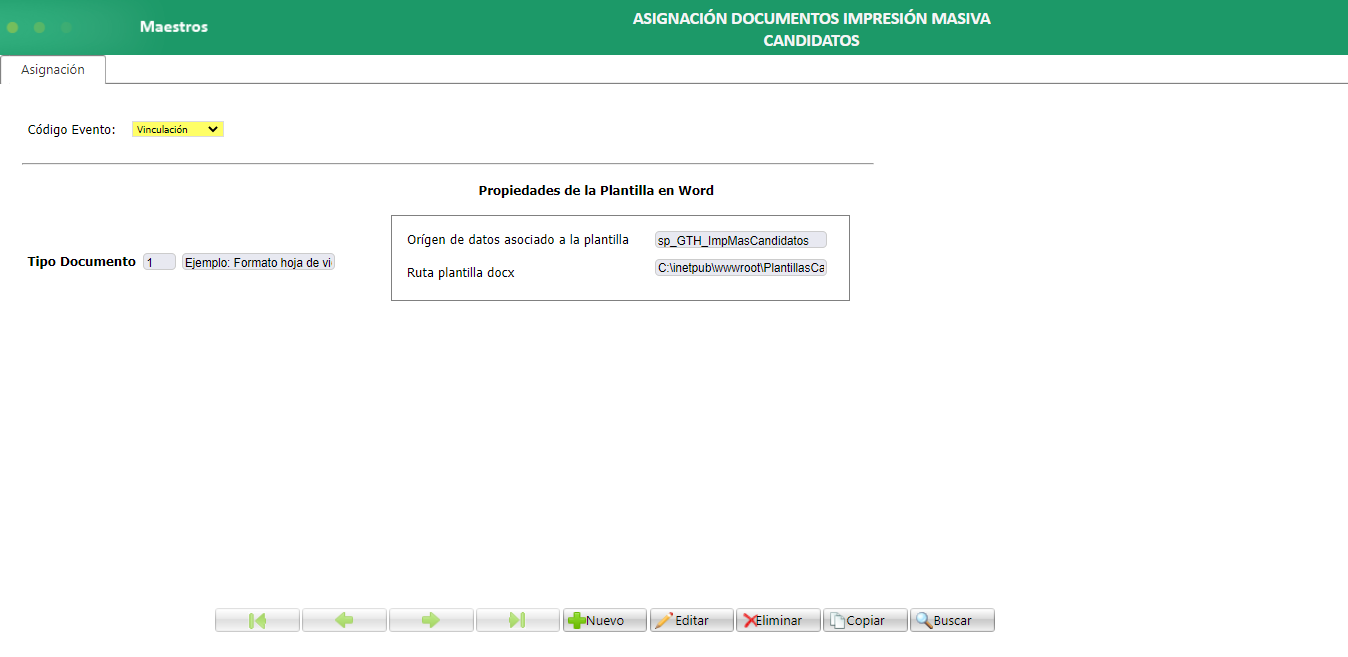Click the green plus icon on Nuevo
1348x657 pixels.
pos(580,620)
